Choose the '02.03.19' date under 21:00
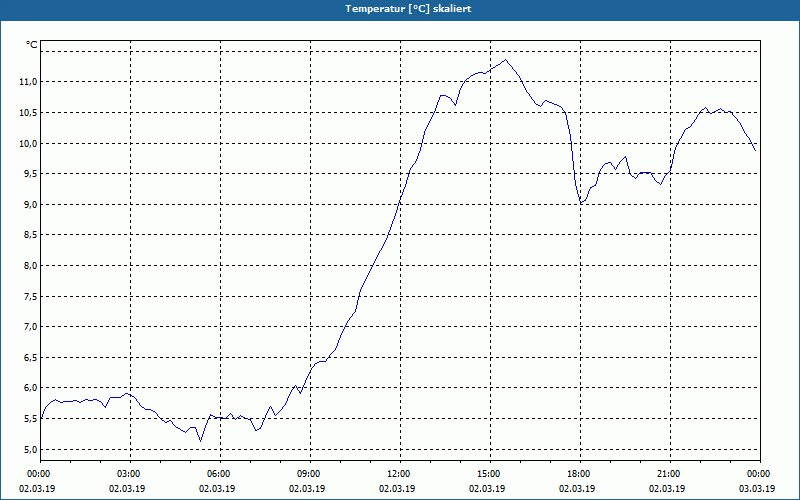The height and width of the screenshot is (500, 800). [x=667, y=488]
